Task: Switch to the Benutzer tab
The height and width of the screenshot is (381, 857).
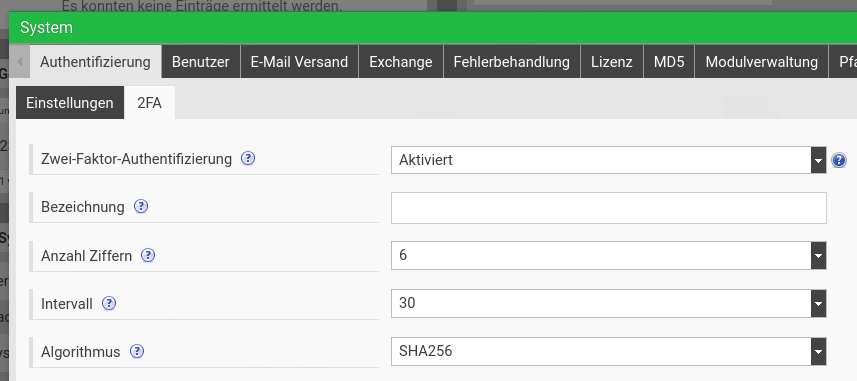Action: coord(201,62)
